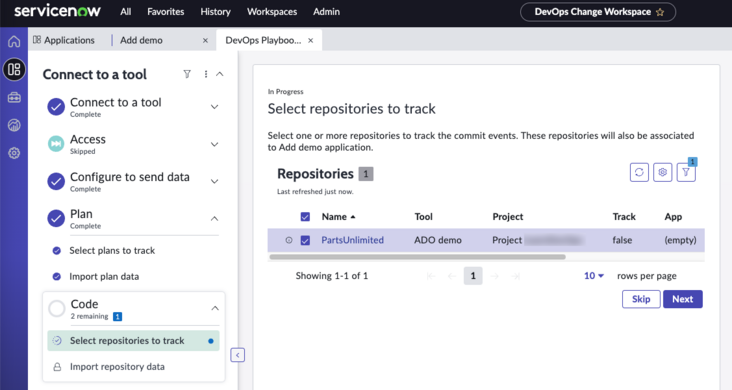
Task: Click the Import repository data lock icon
Action: pos(57,367)
